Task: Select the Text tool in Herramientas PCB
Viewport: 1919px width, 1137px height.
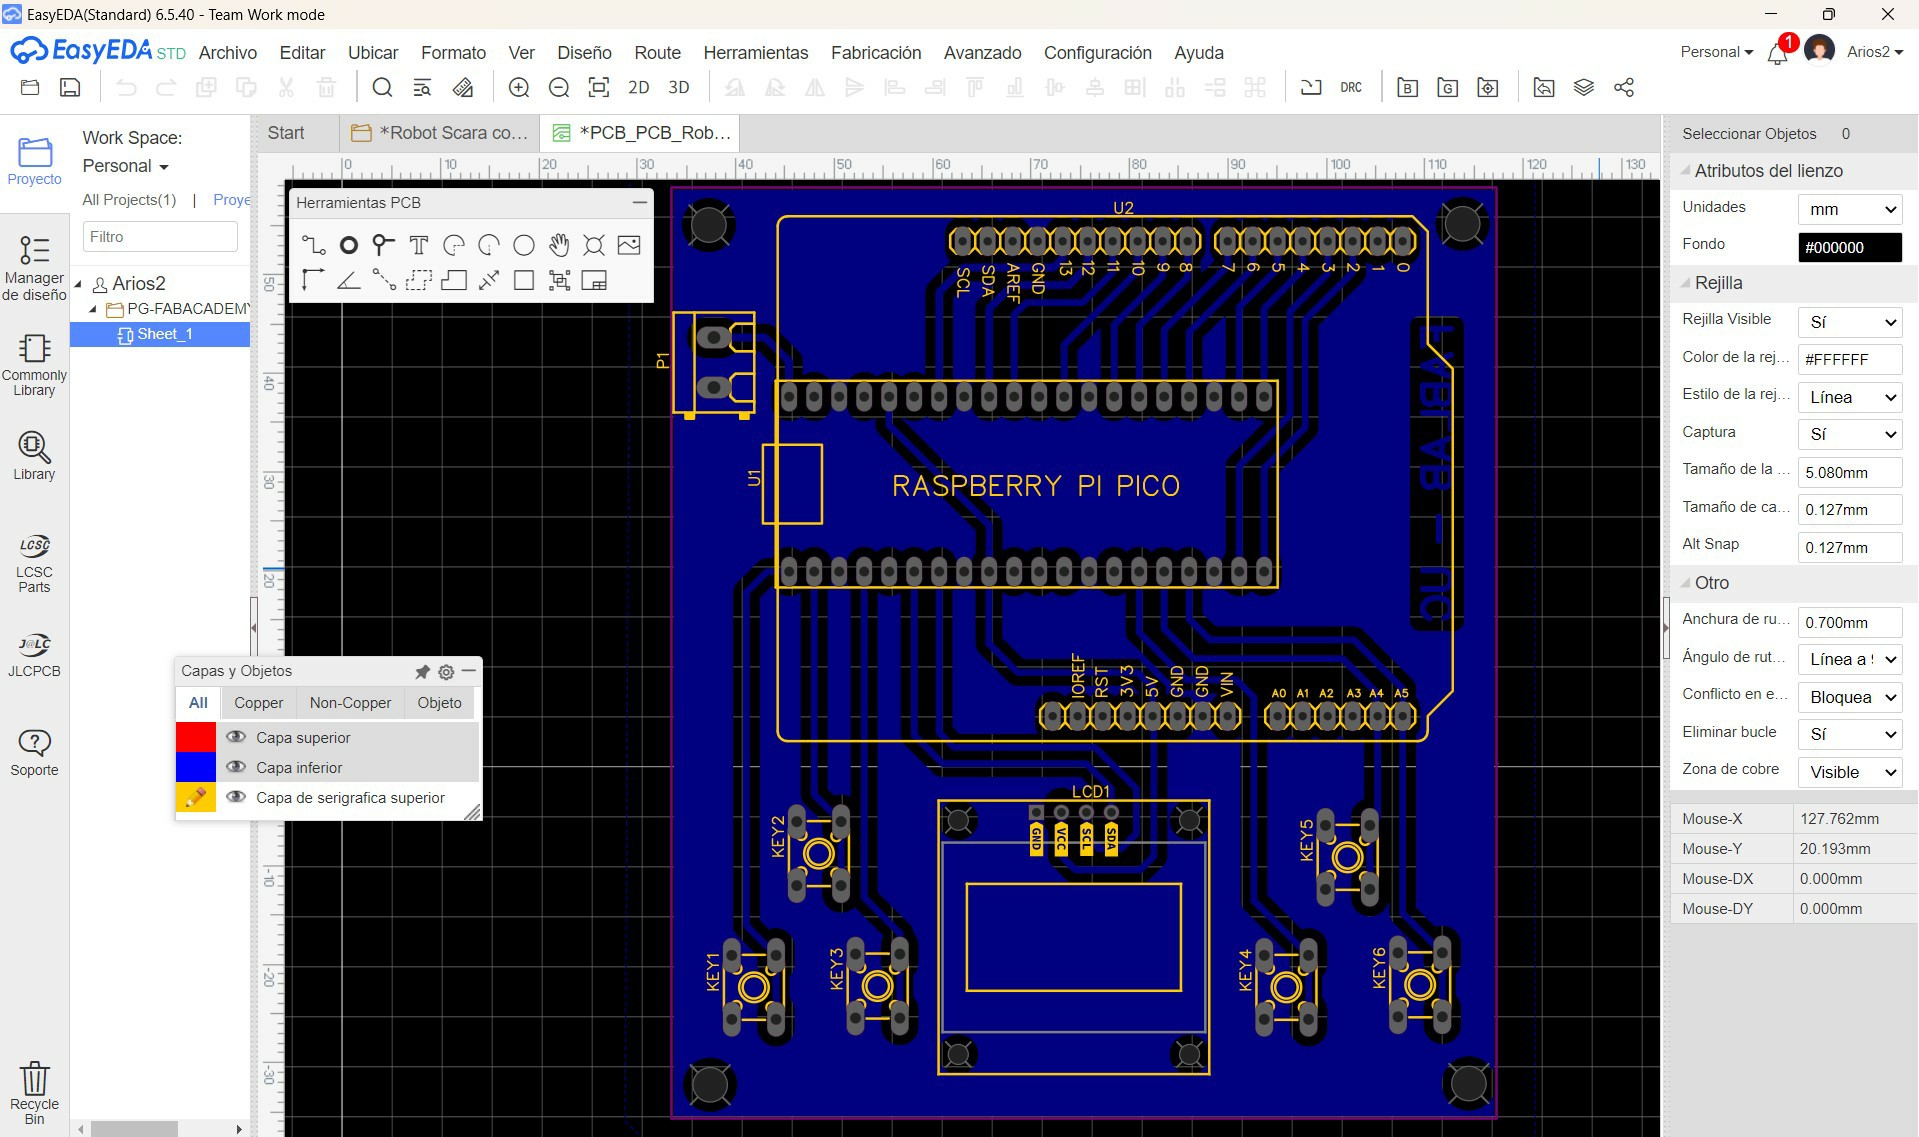Action: (x=419, y=245)
